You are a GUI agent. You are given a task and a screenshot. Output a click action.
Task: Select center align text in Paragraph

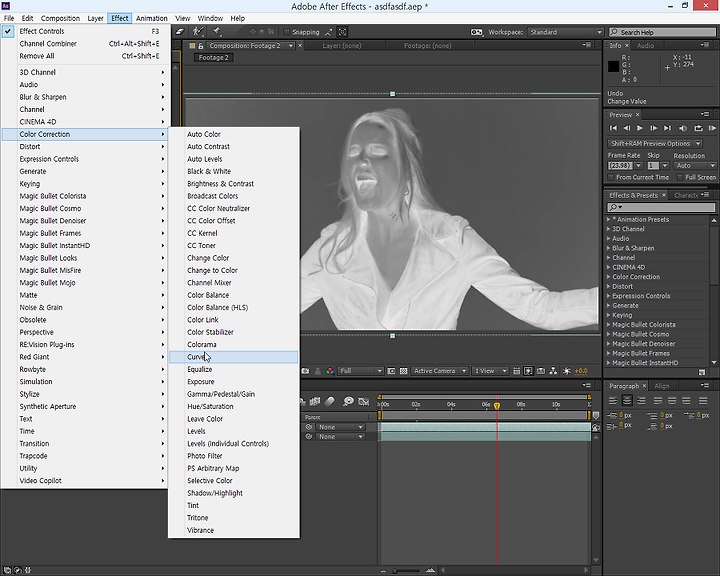pos(627,401)
